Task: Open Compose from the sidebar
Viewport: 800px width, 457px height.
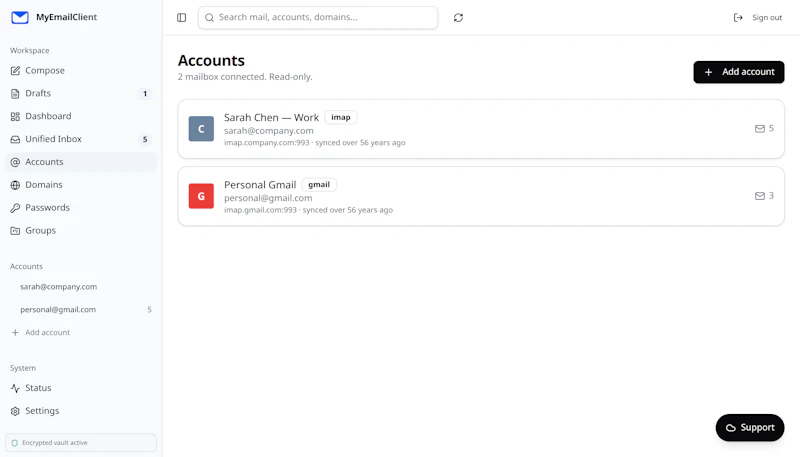Action: tap(81, 70)
